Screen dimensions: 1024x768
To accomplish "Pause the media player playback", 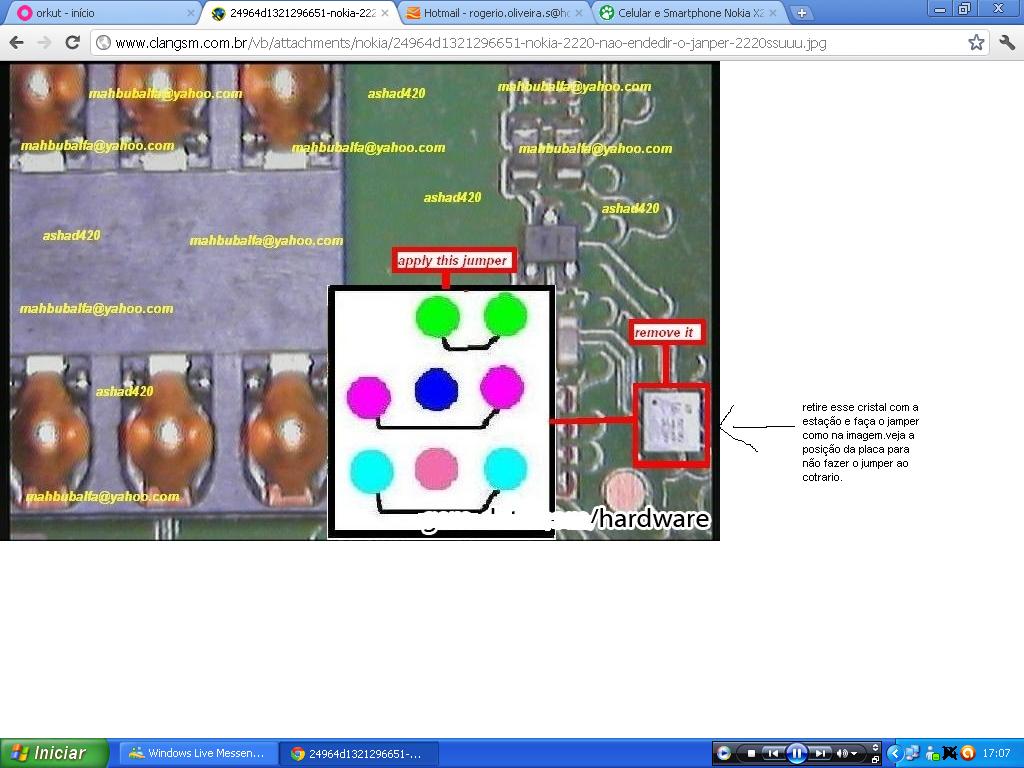I will click(796, 753).
